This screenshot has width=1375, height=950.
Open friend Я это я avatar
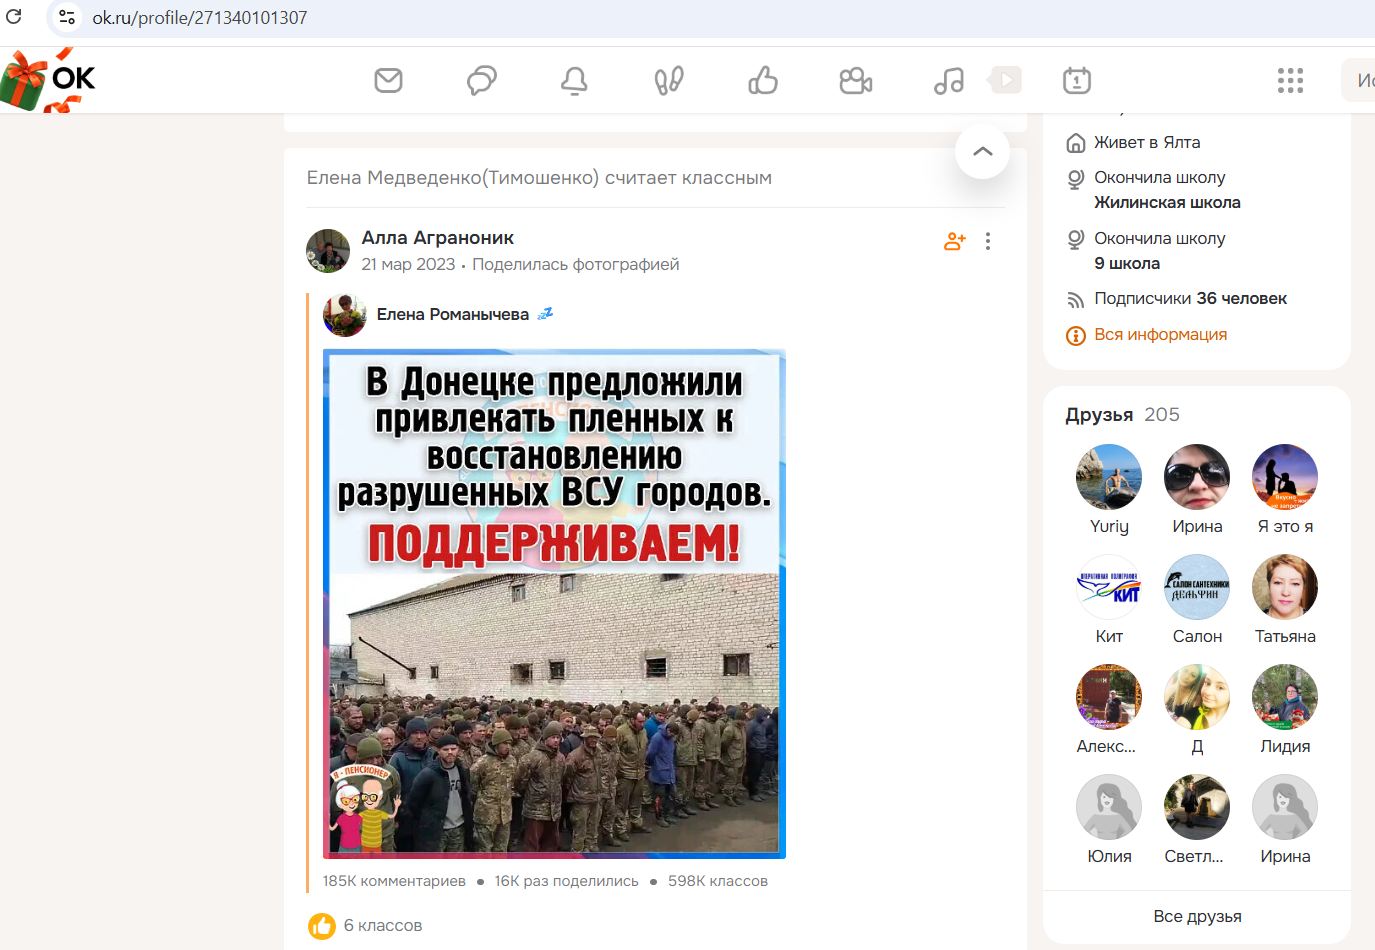coord(1285,477)
